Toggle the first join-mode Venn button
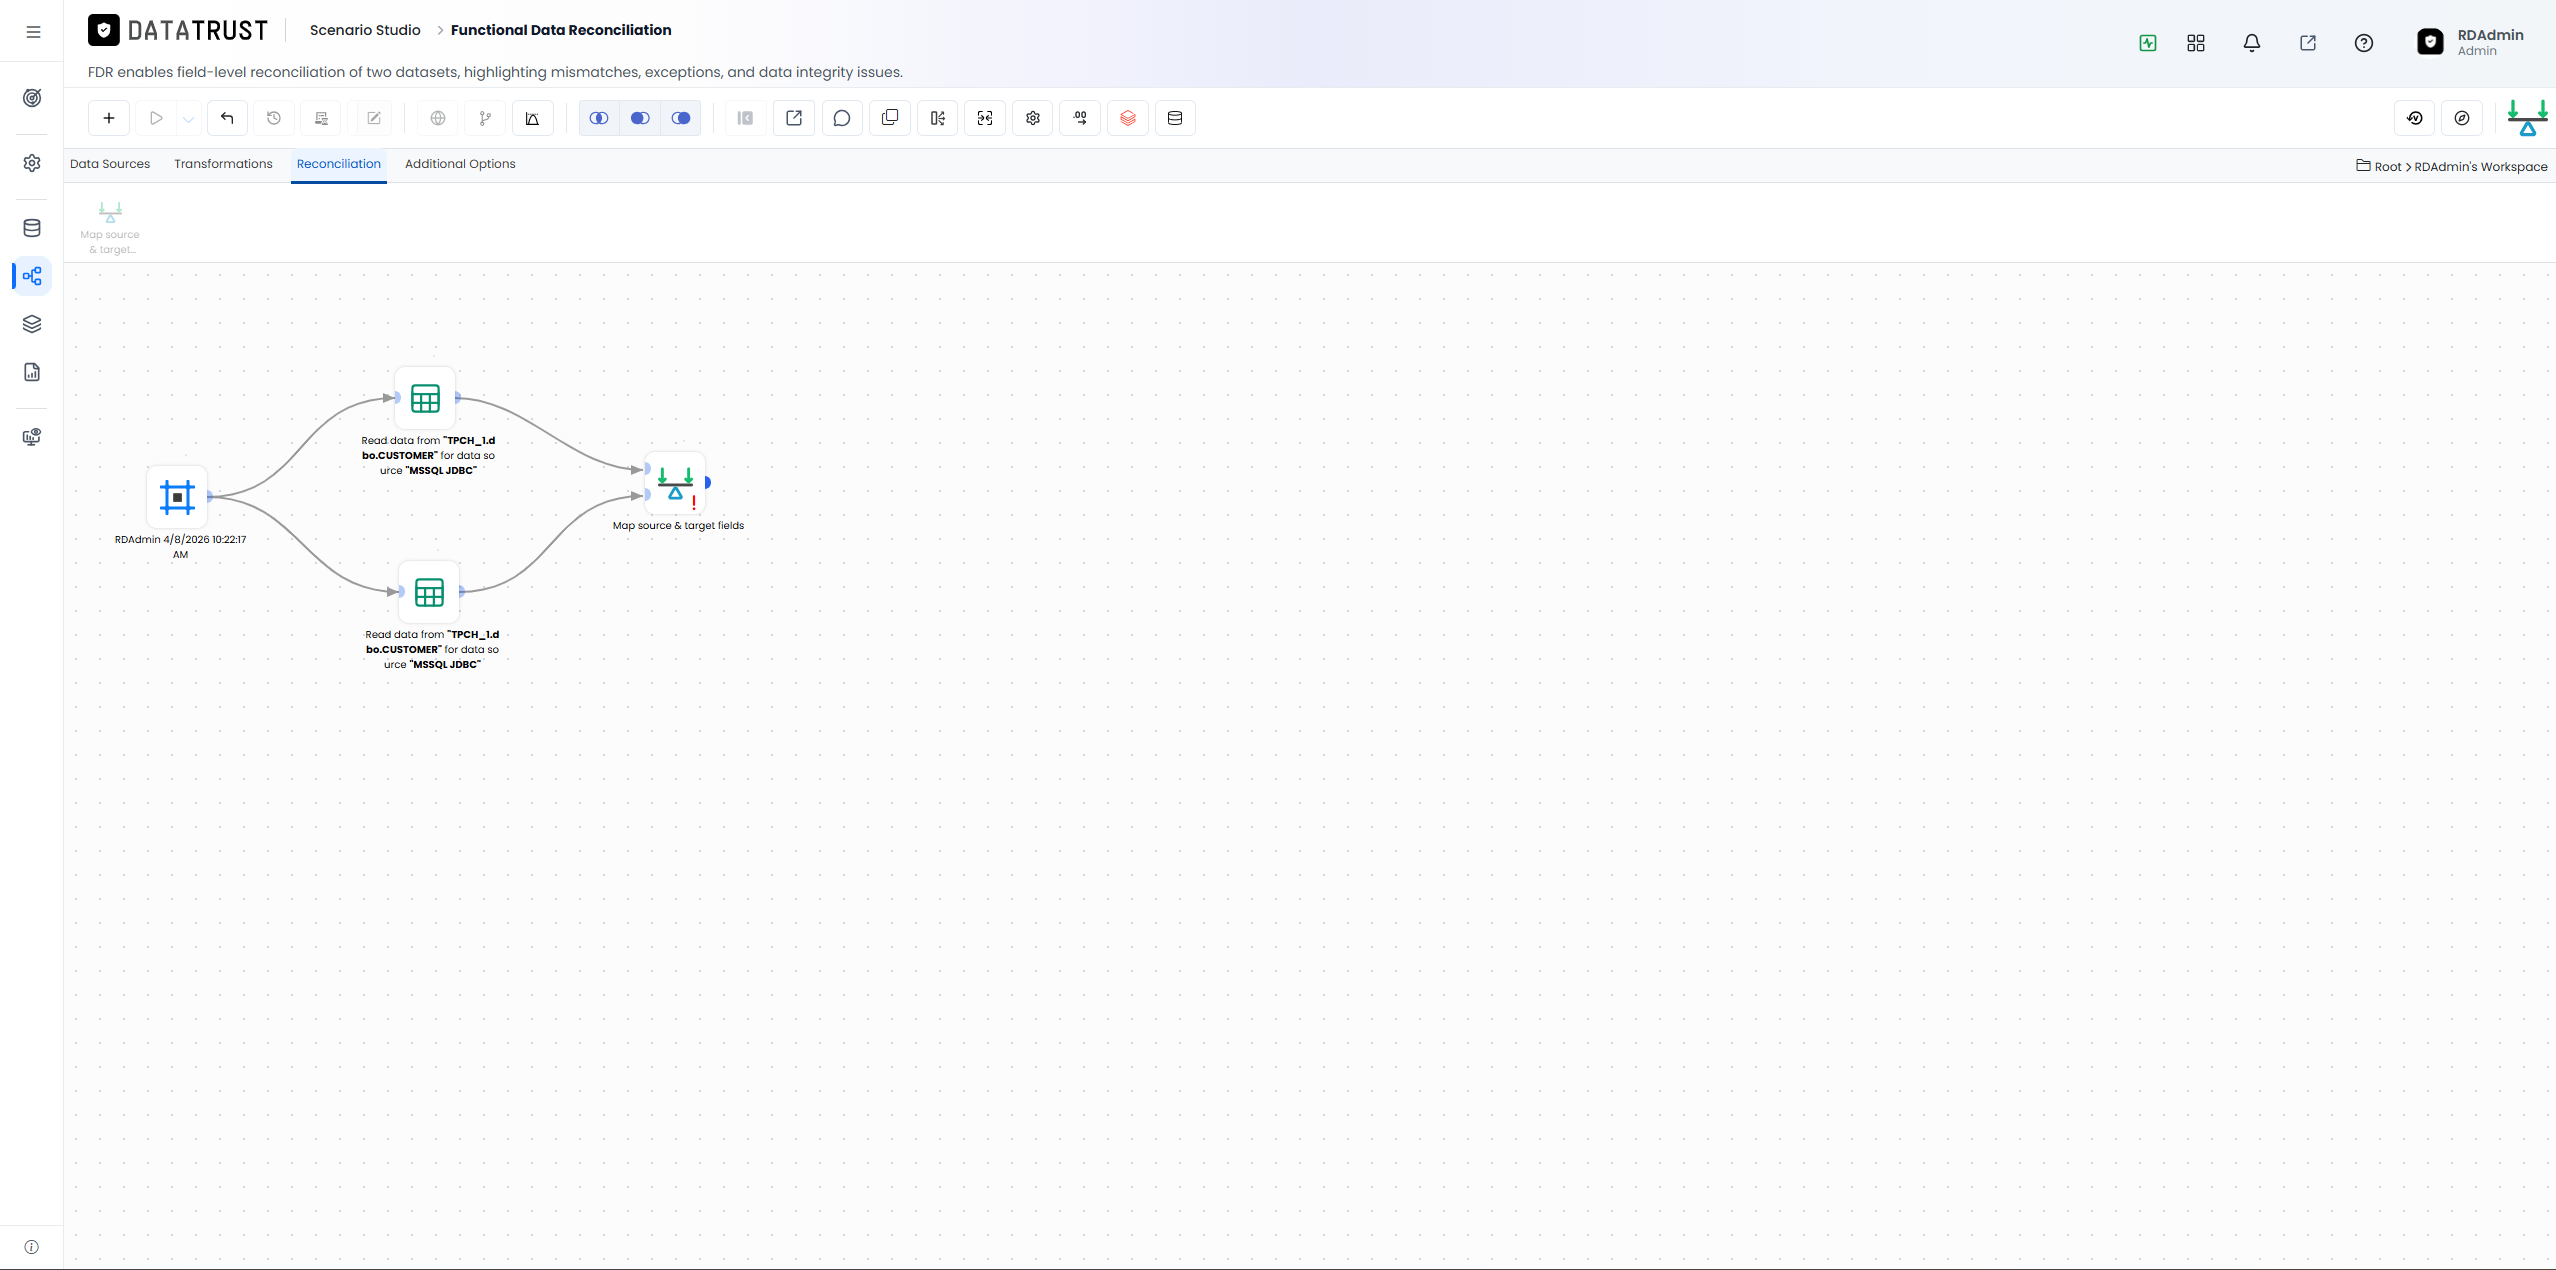This screenshot has height=1270, width=2556. coord(599,118)
